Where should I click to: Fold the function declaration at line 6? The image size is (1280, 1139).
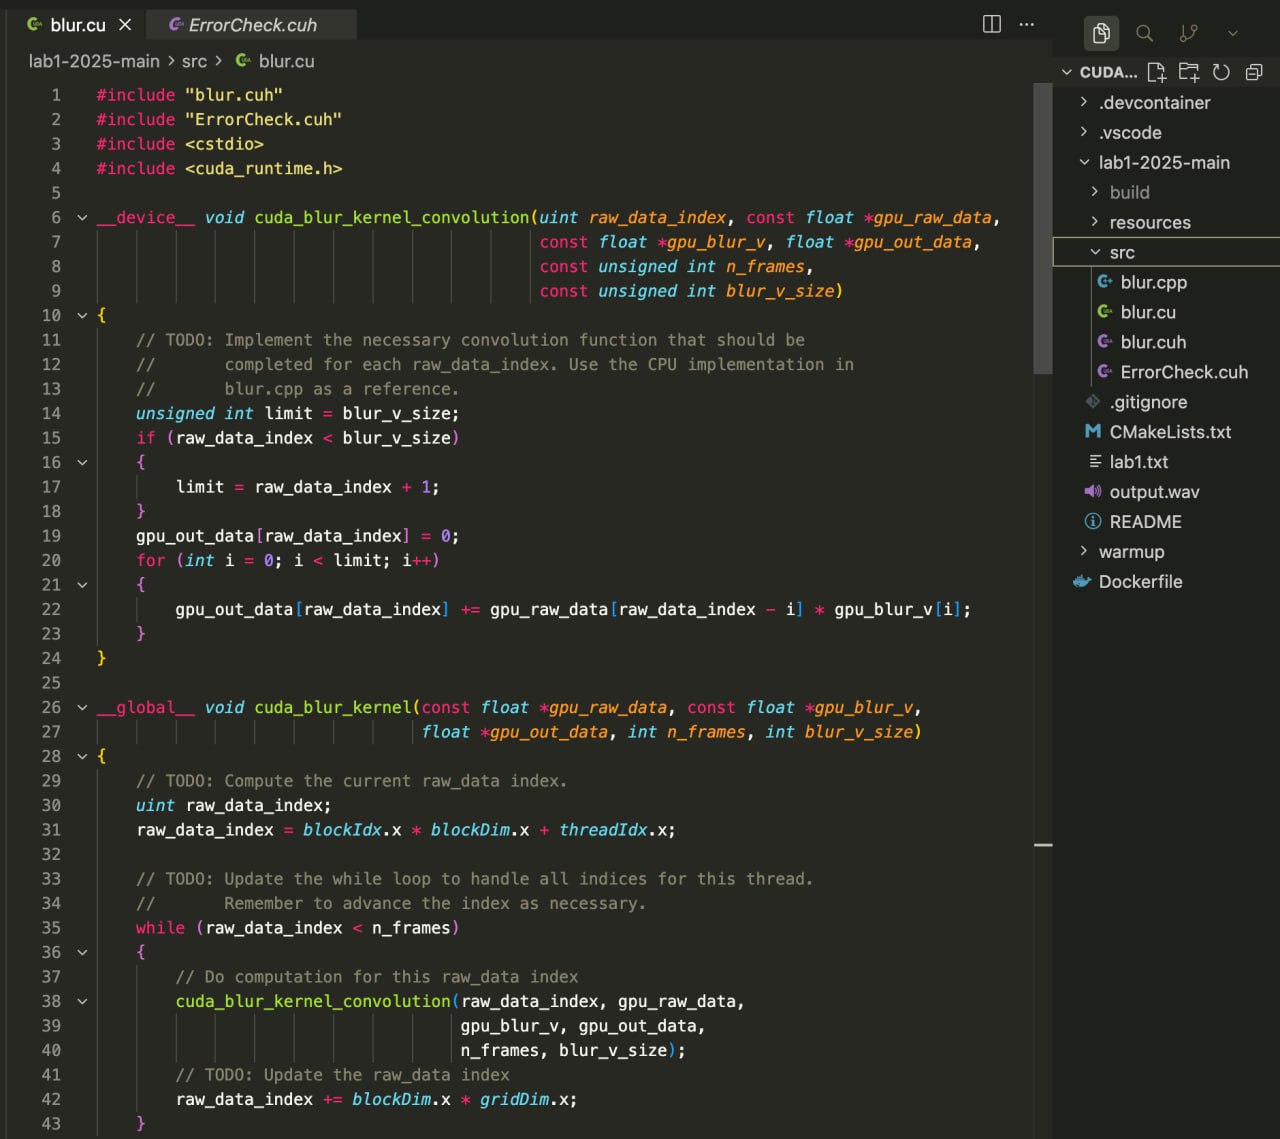point(82,218)
